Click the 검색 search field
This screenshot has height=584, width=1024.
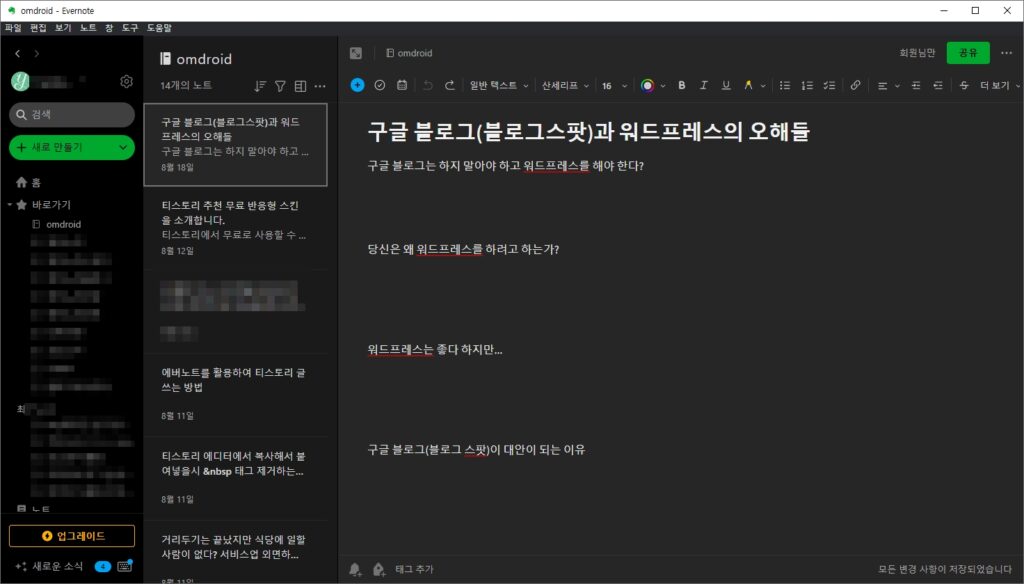[72, 114]
